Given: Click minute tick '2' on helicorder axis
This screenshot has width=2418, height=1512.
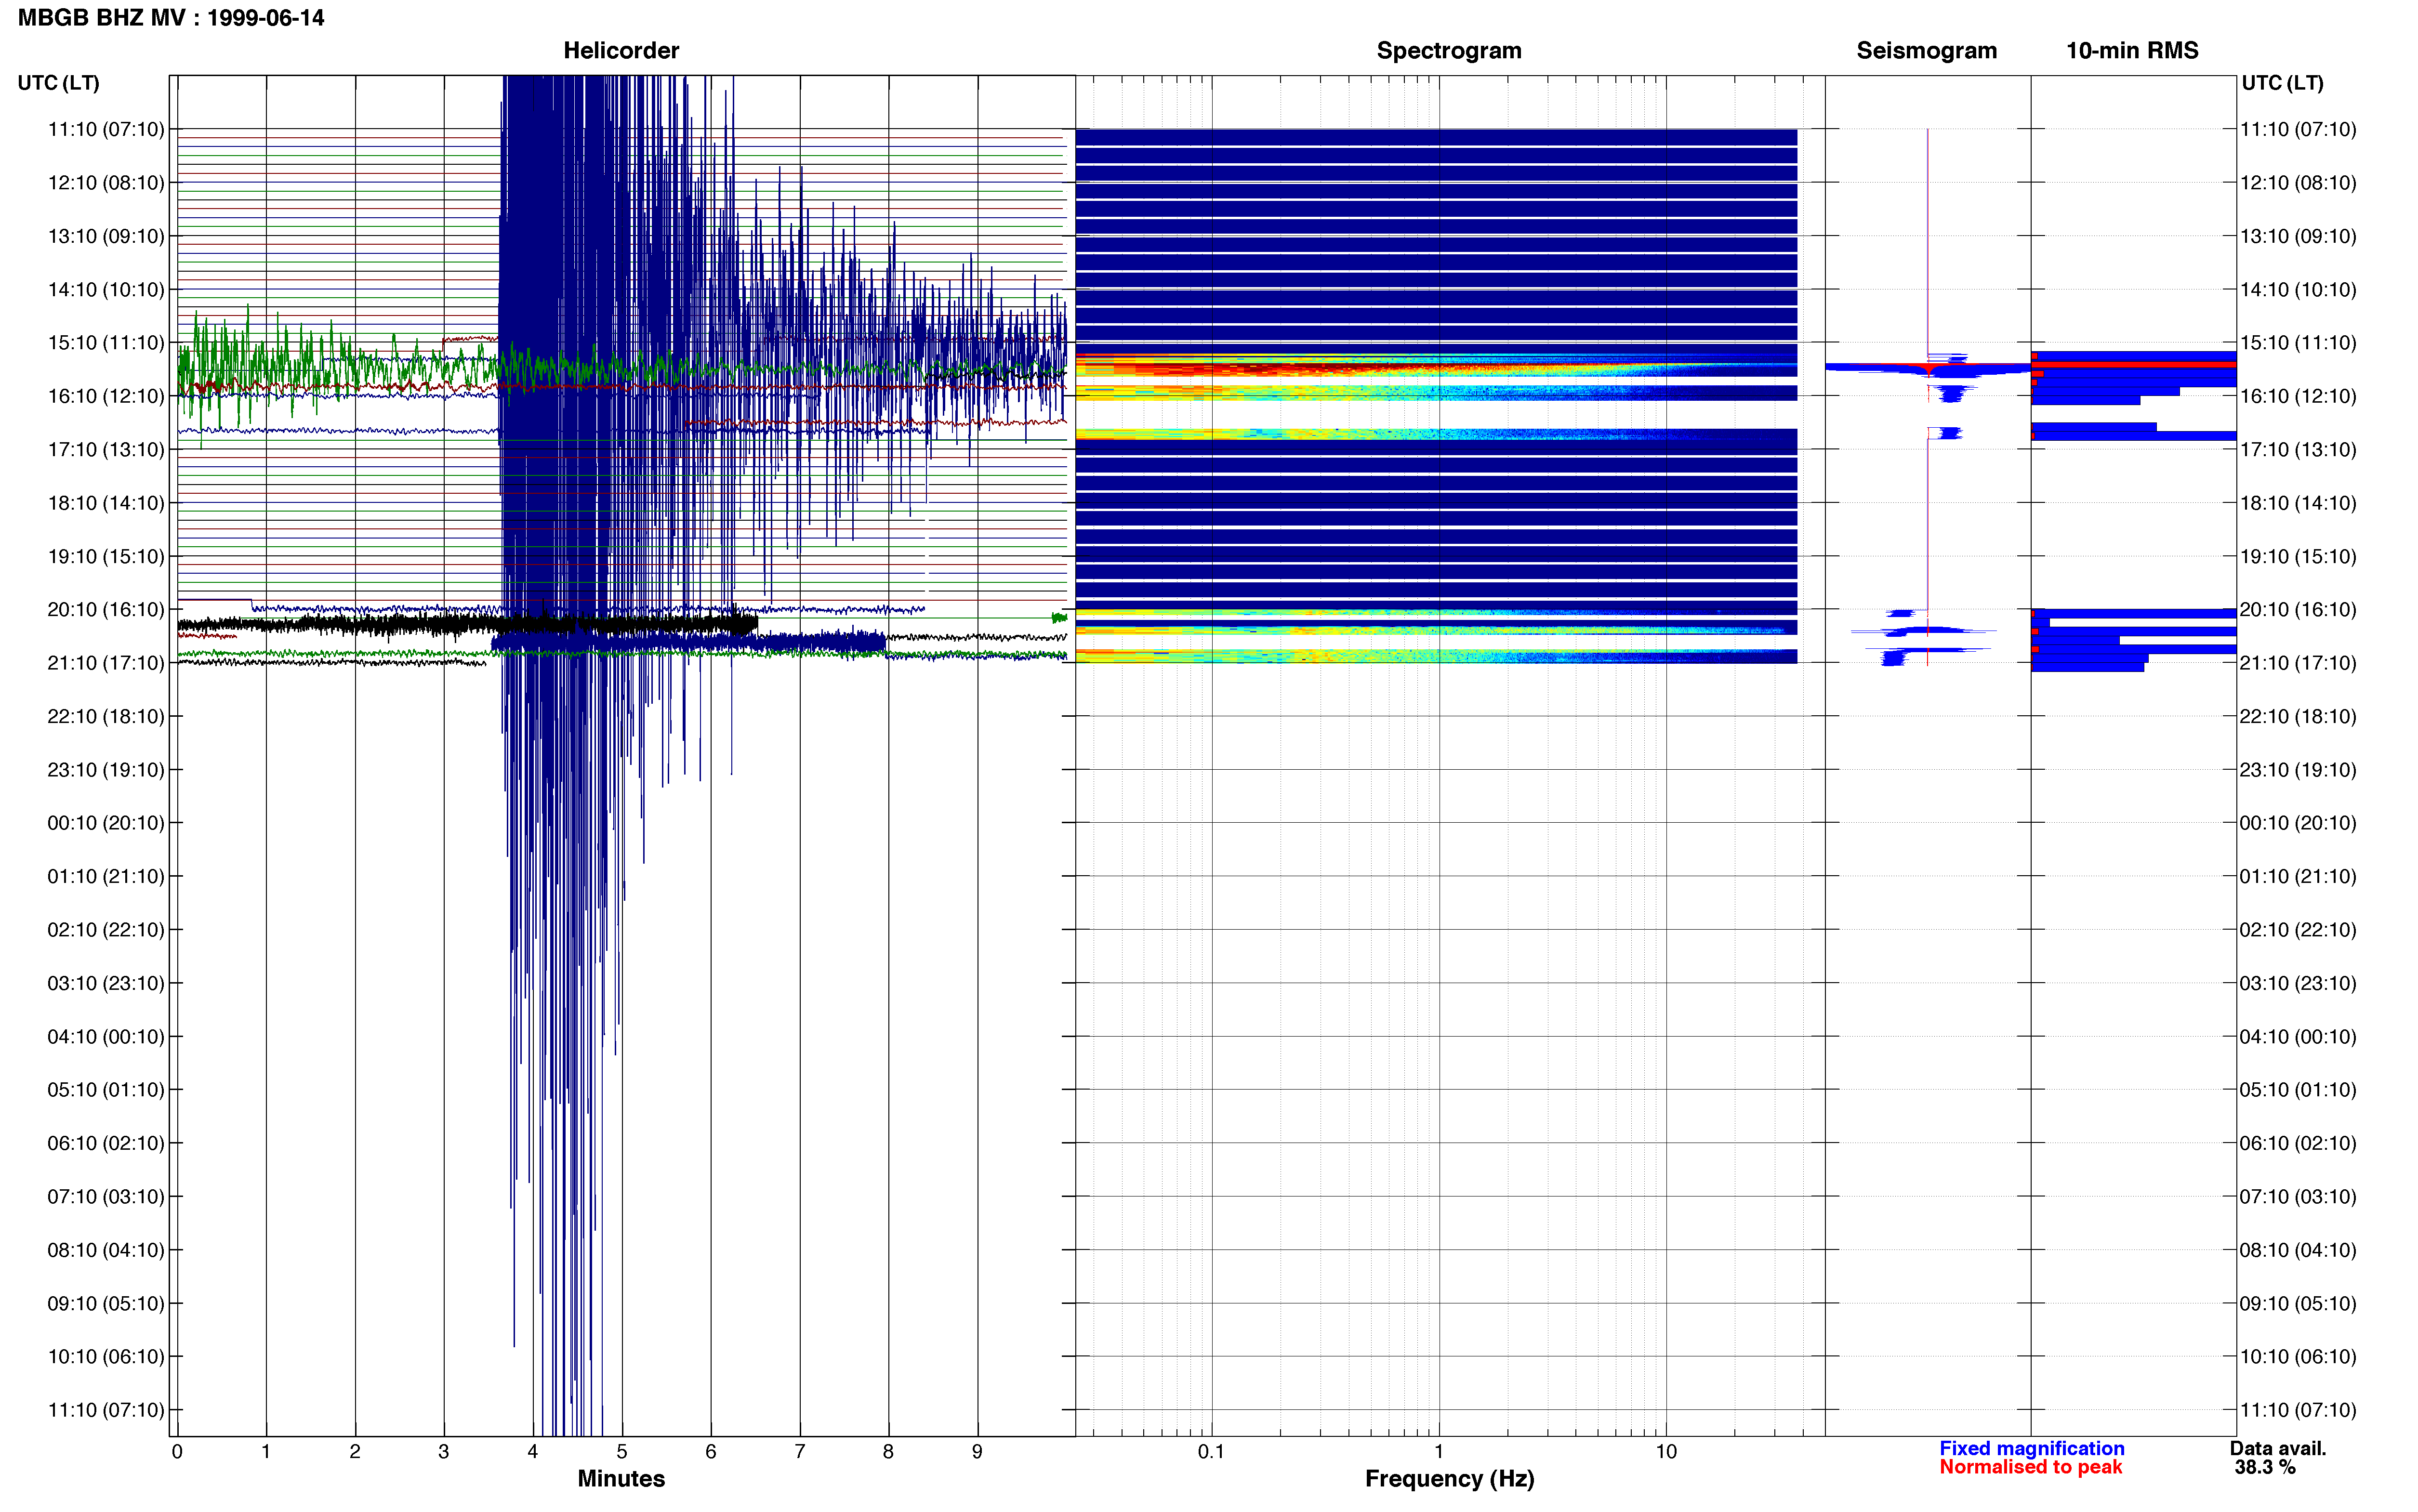Looking at the screenshot, I should (x=355, y=1452).
